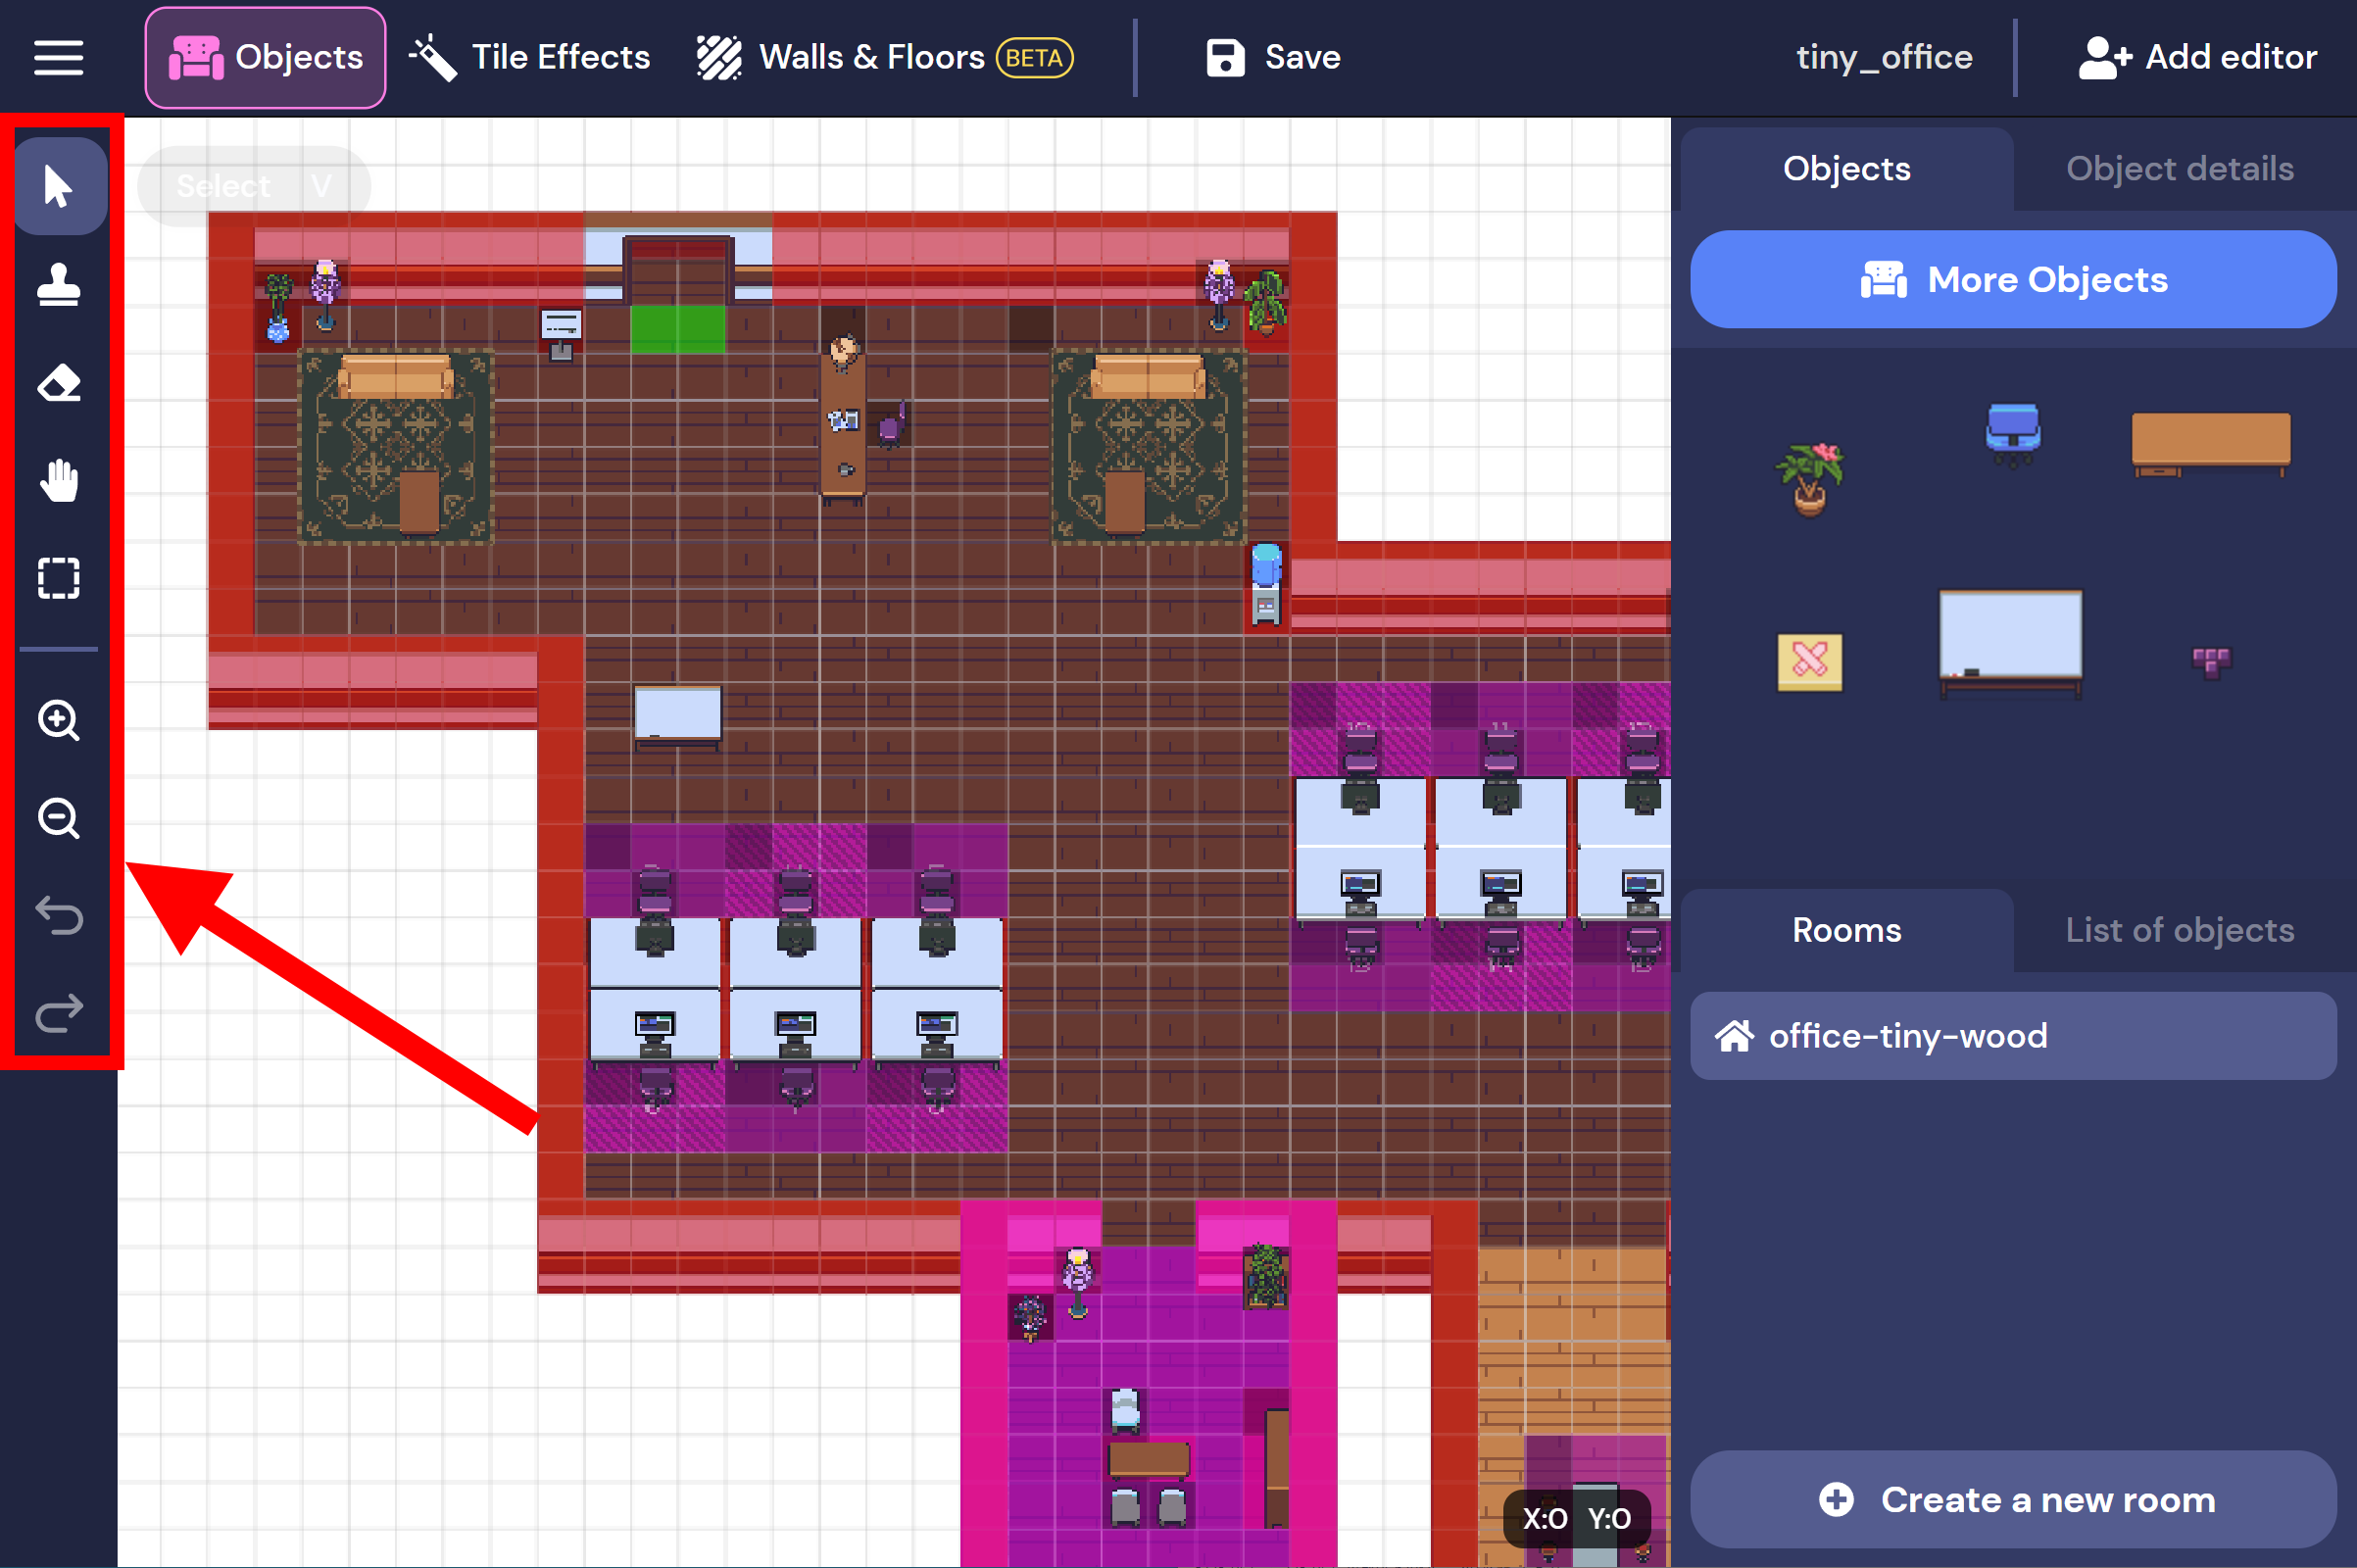Switch to List of objects tab
The image size is (2357, 1568).
(2179, 930)
